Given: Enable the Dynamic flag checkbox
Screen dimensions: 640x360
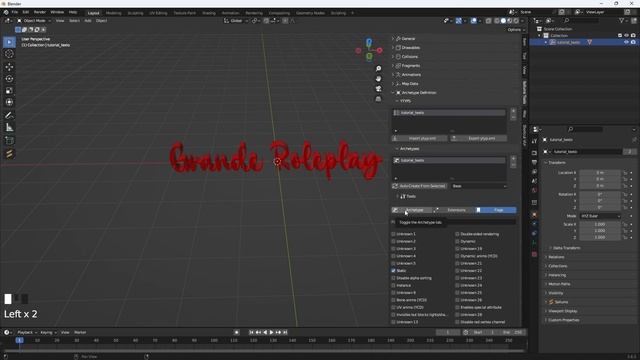Looking at the screenshot, I should 457,241.
